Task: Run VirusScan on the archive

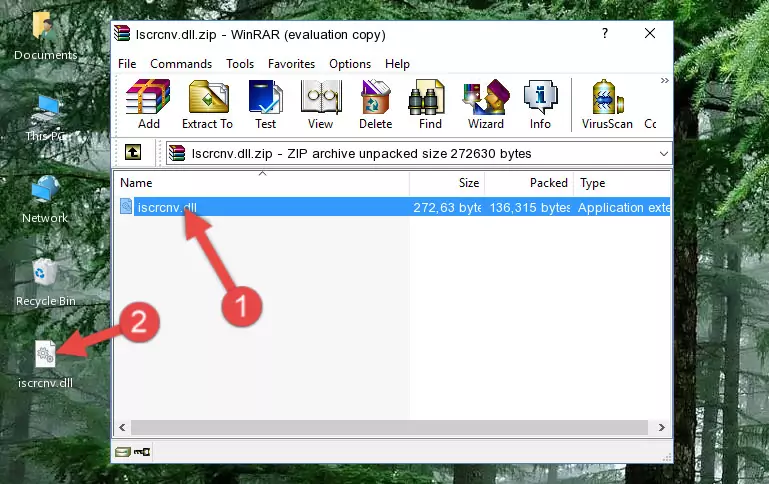Action: [x=607, y=104]
